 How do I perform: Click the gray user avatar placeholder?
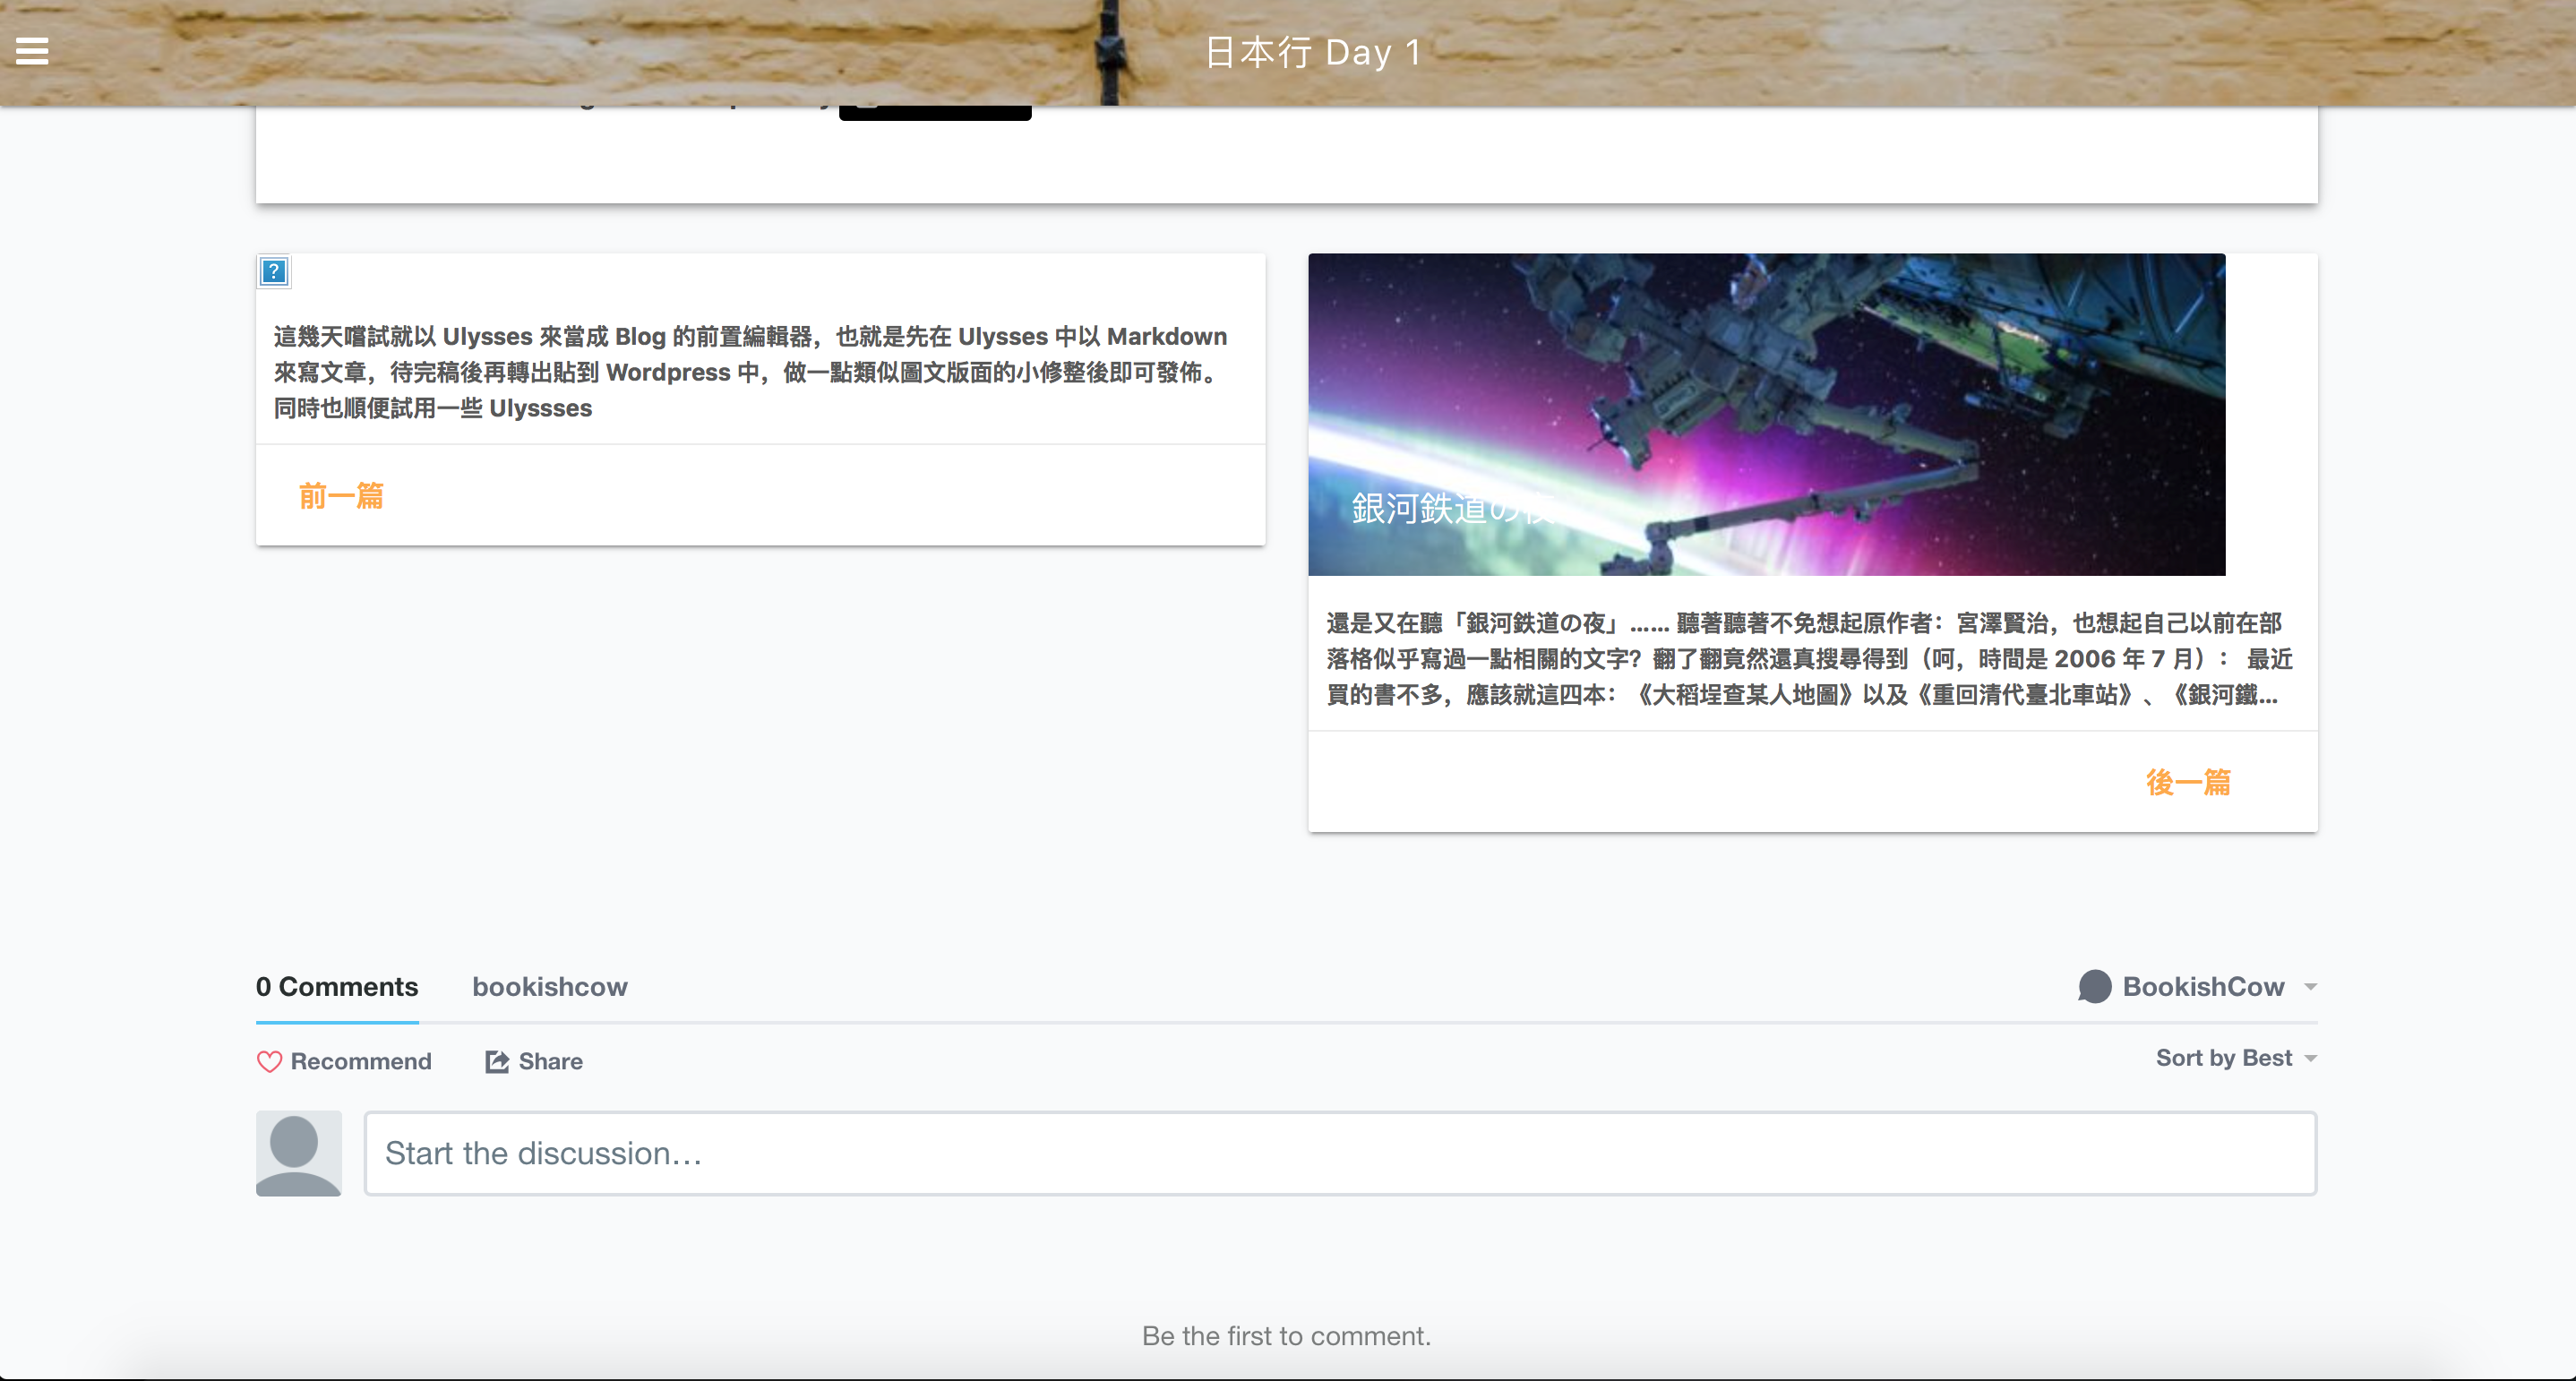(x=298, y=1153)
